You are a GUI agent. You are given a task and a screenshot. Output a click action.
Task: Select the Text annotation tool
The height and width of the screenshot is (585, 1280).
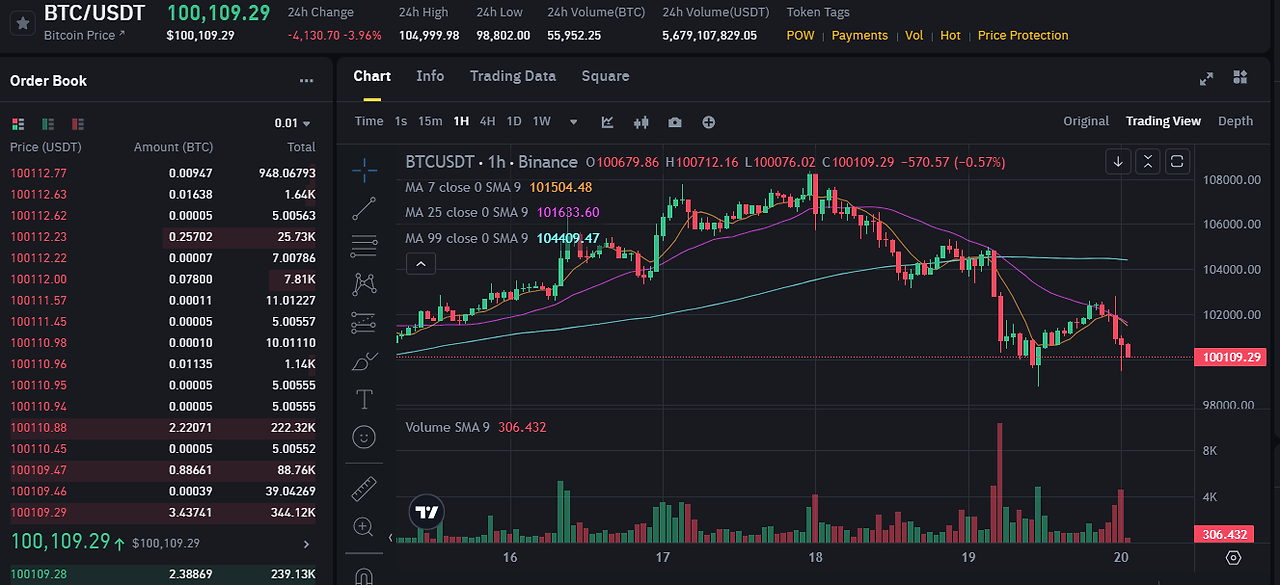[x=364, y=399]
